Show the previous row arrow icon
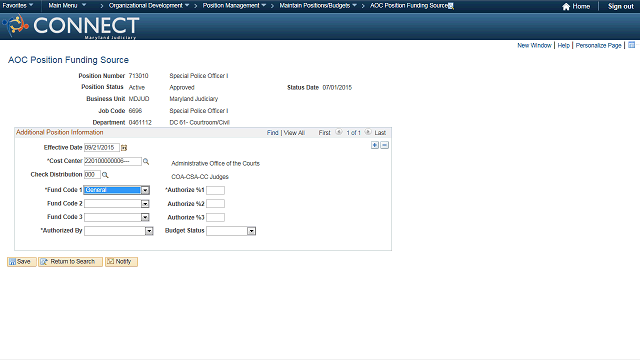The height and width of the screenshot is (360, 640). click(x=339, y=132)
